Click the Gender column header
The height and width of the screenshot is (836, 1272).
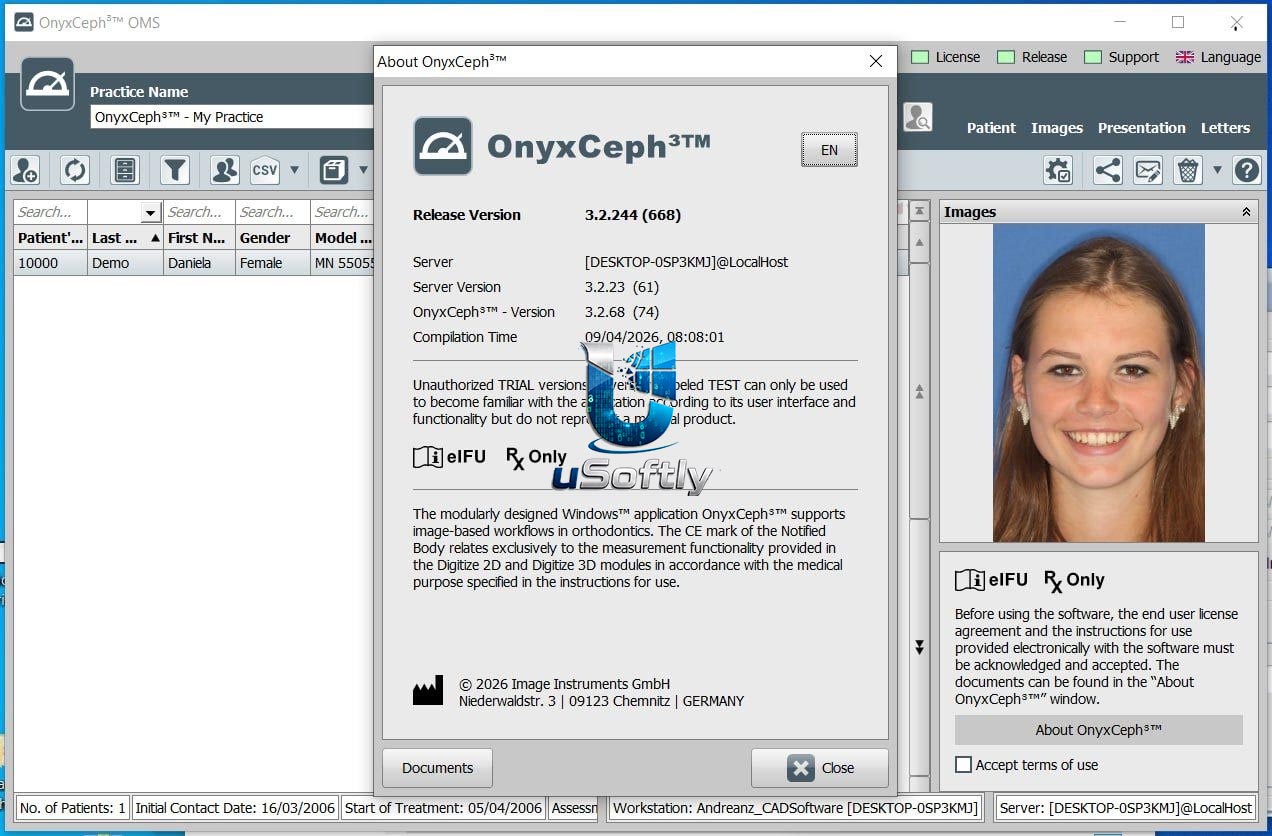(x=273, y=238)
